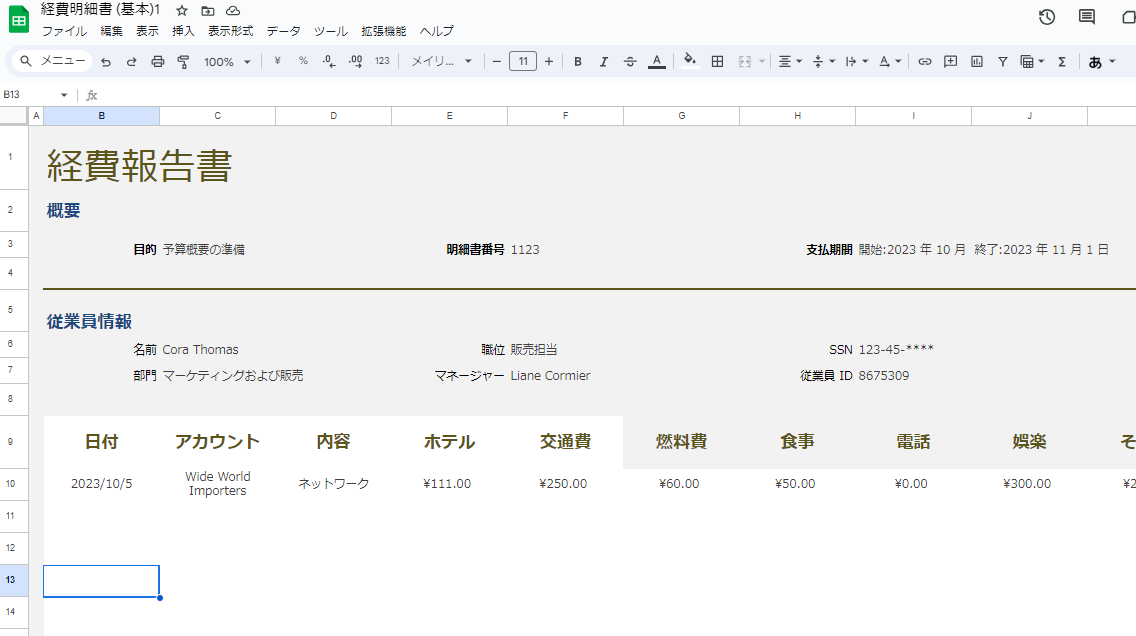Open the データ menu
The image size is (1136, 636).
click(283, 31)
